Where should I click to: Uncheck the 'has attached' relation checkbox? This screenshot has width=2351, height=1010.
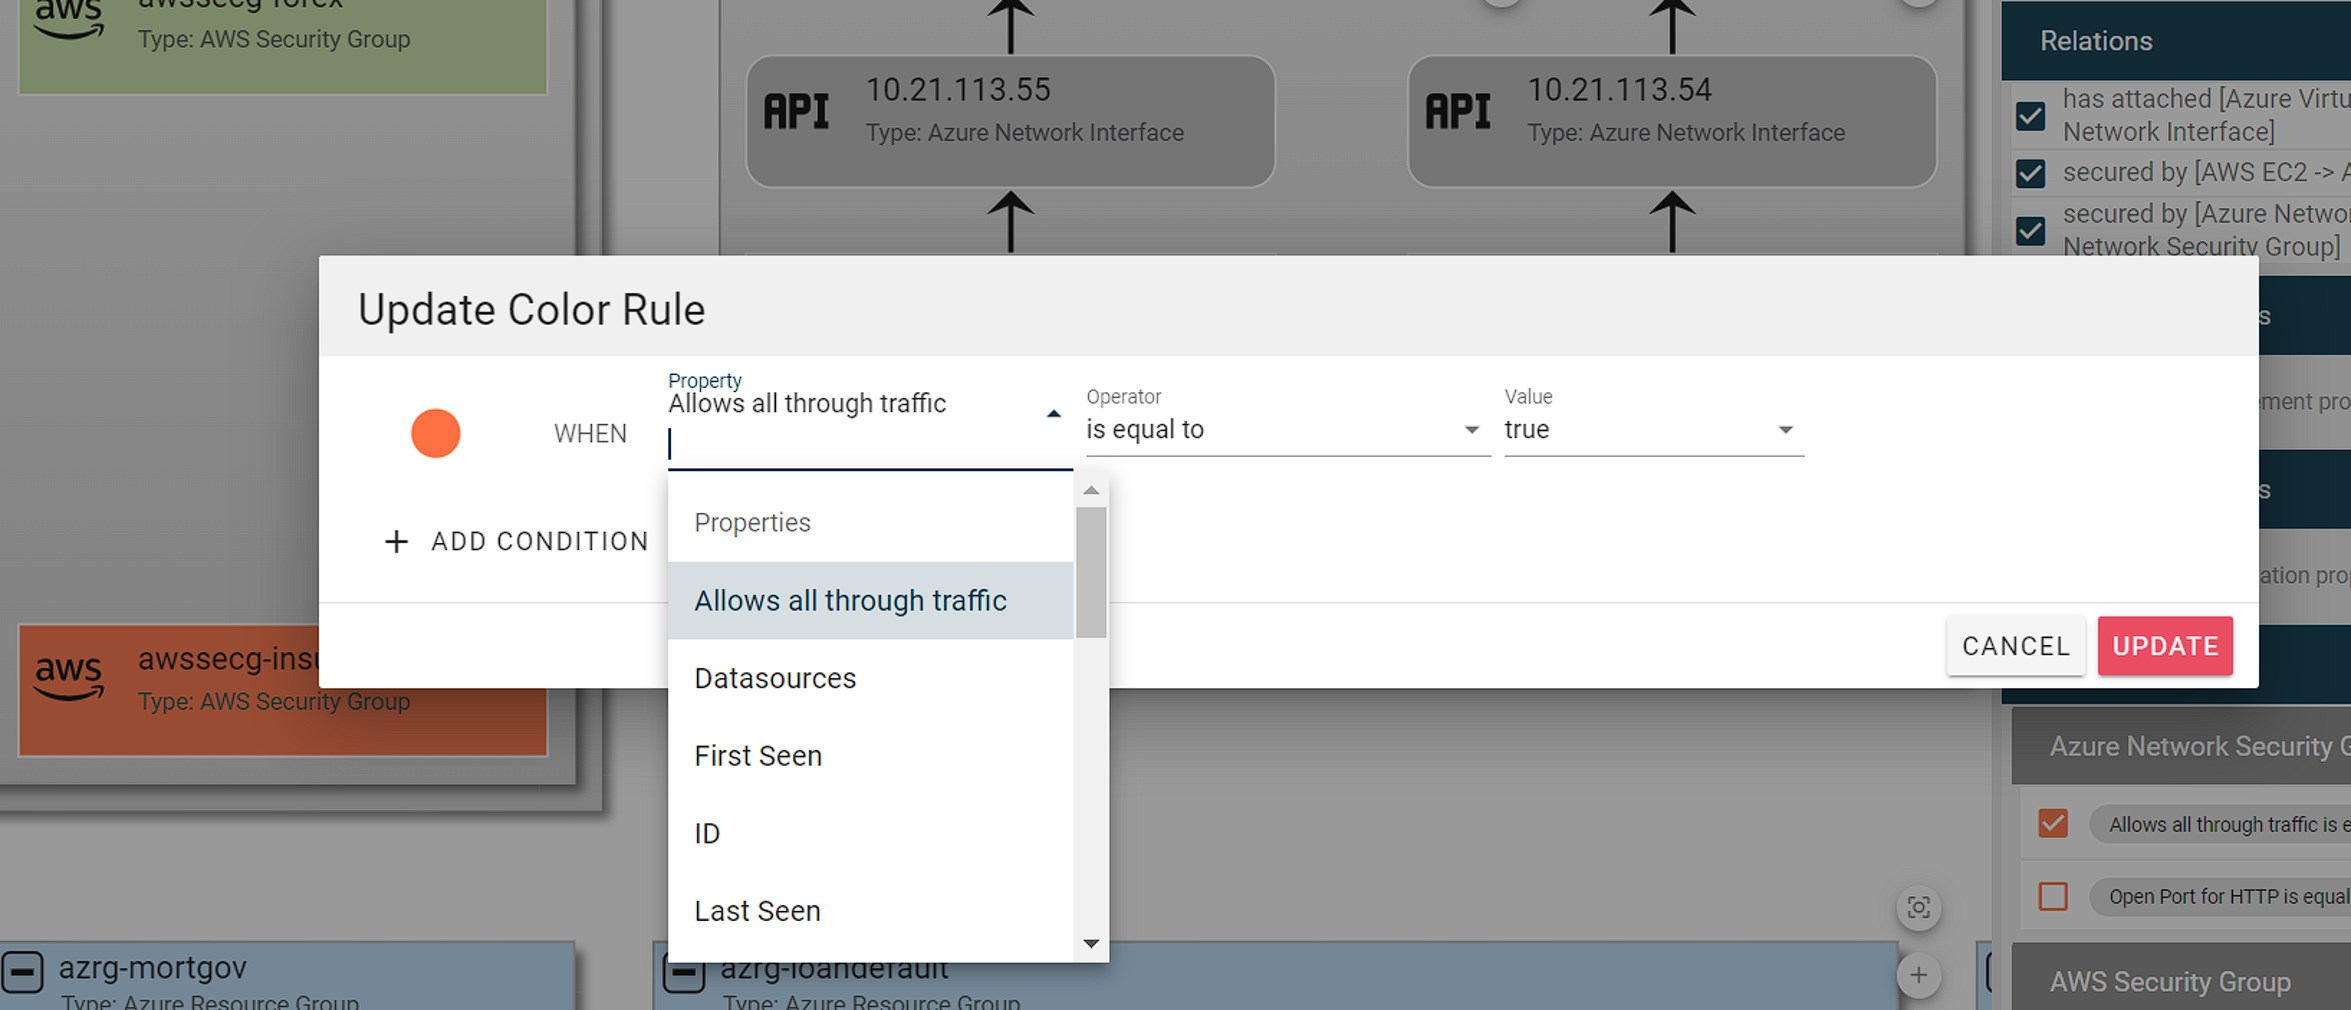2030,116
